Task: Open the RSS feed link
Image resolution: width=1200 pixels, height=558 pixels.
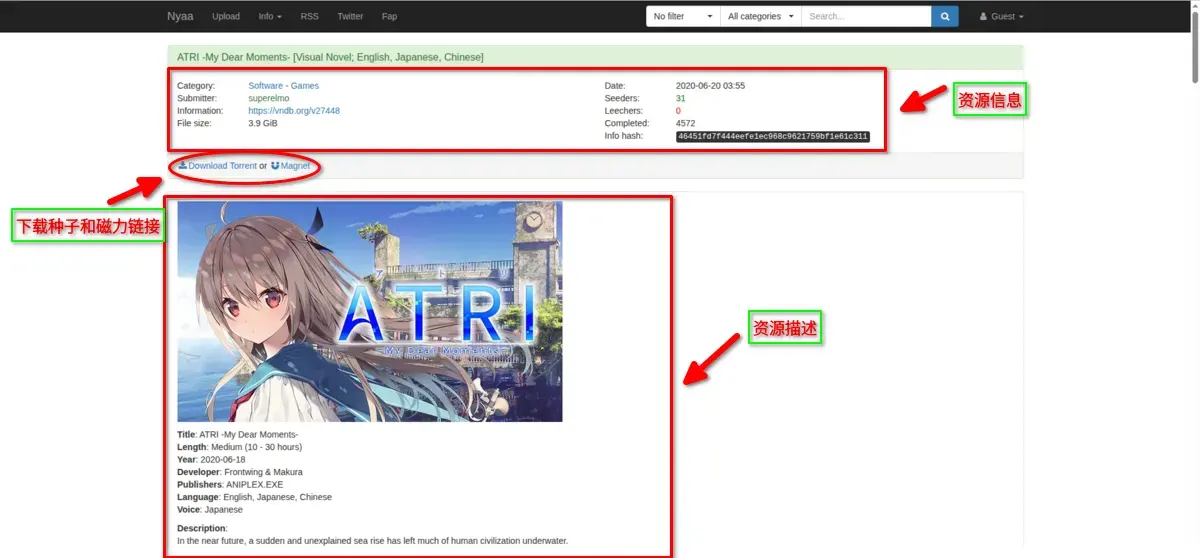Action: pyautogui.click(x=309, y=16)
